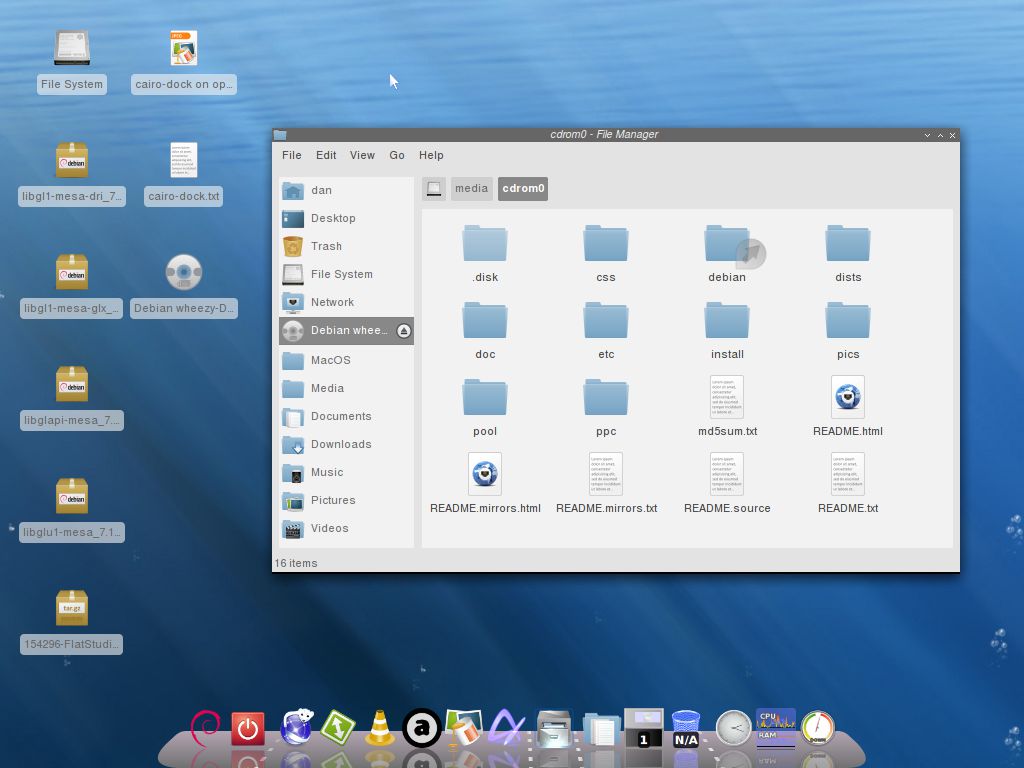Image resolution: width=1024 pixels, height=768 pixels.
Task: Click the purple swoosh dock icon
Action: pyautogui.click(x=506, y=728)
